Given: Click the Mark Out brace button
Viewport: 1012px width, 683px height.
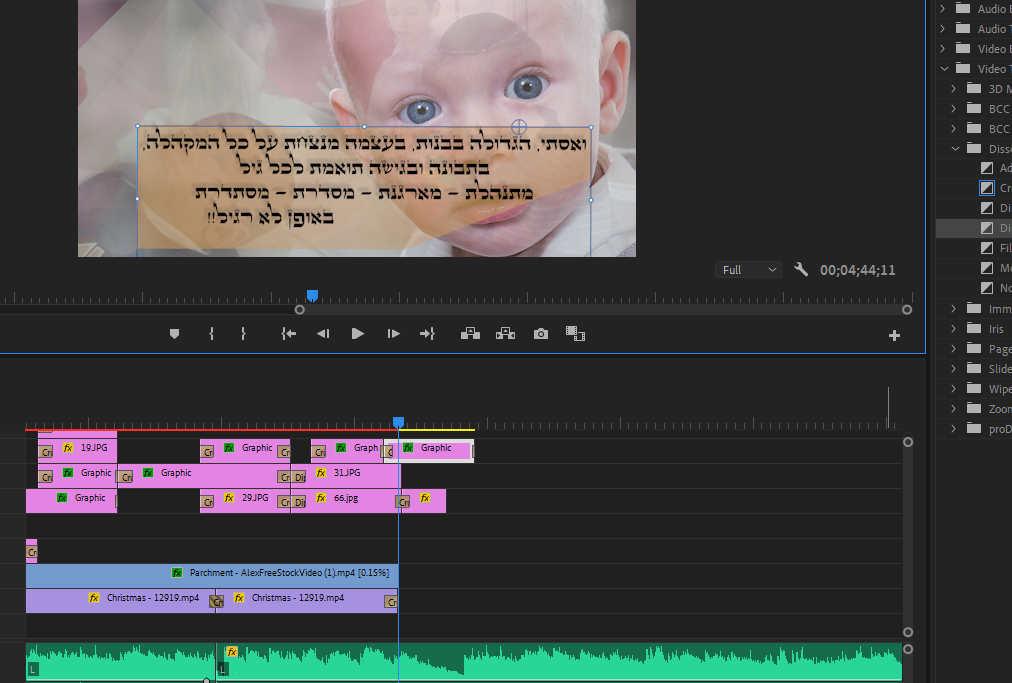Looking at the screenshot, I should [243, 334].
